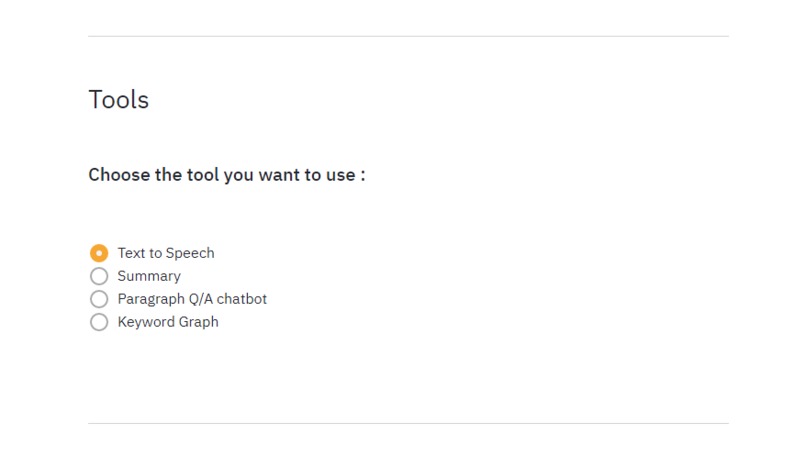Screen dimensions: 806x456
Task: Click the 'Keyword Graph' label text
Action: [x=168, y=322]
